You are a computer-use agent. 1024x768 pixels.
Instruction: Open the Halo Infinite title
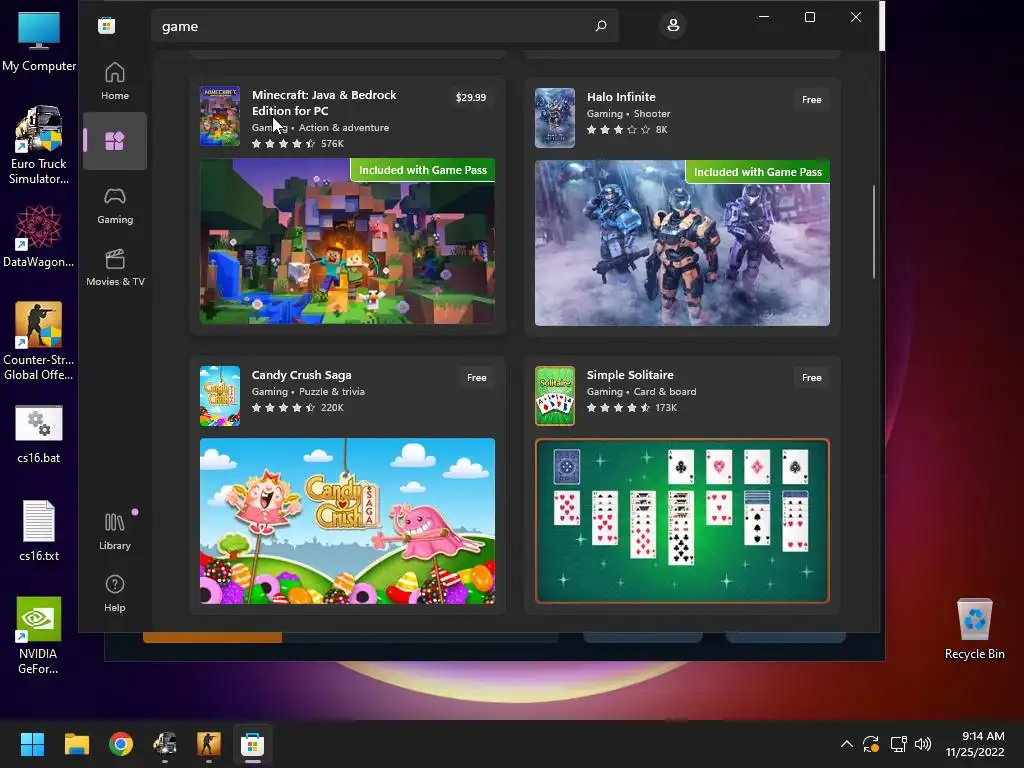point(621,97)
